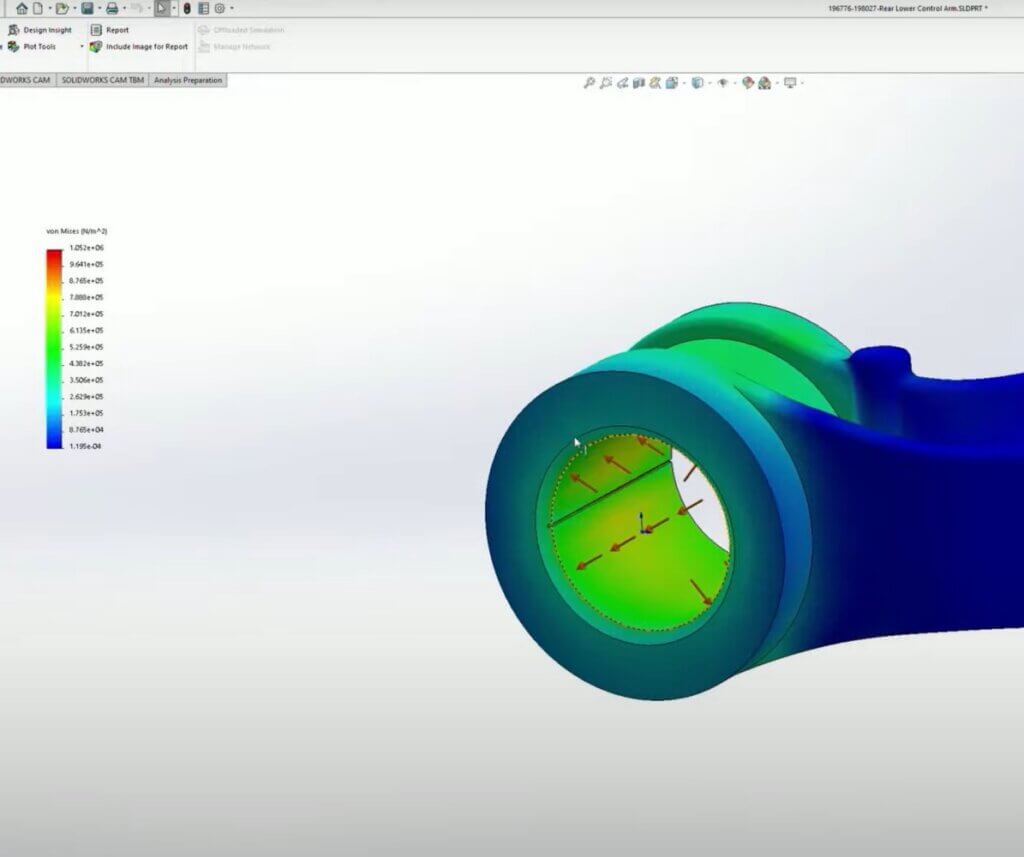Screen dimensions: 1024x857
Task: Click the grayed Undo arrow icon
Action: (136, 8)
